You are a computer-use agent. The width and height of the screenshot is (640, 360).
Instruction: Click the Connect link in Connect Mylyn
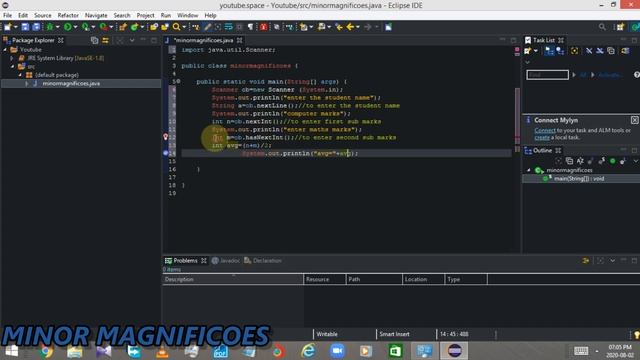[545, 130]
